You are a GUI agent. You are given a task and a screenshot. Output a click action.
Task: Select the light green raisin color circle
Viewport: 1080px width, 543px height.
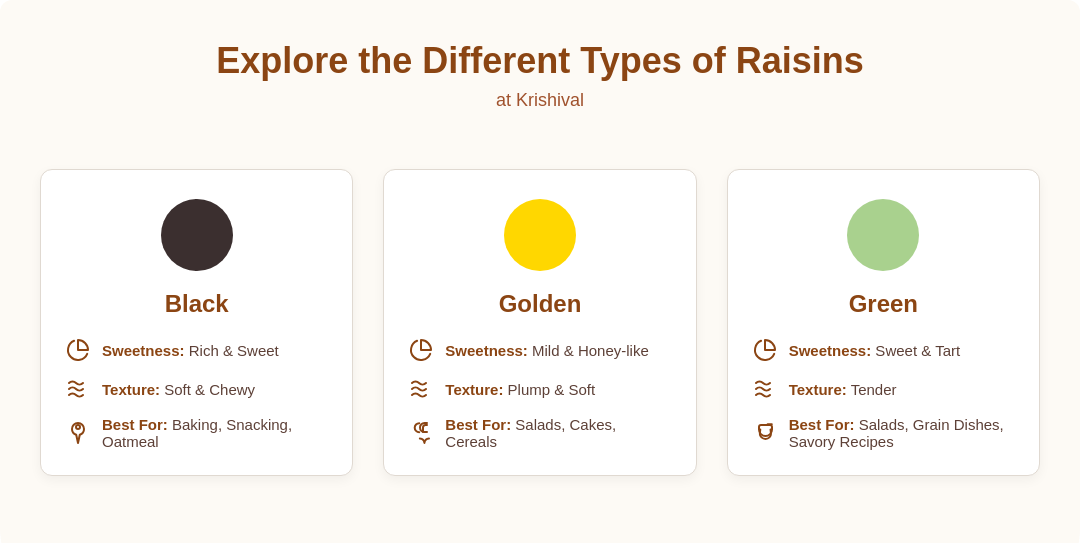pyautogui.click(x=883, y=235)
